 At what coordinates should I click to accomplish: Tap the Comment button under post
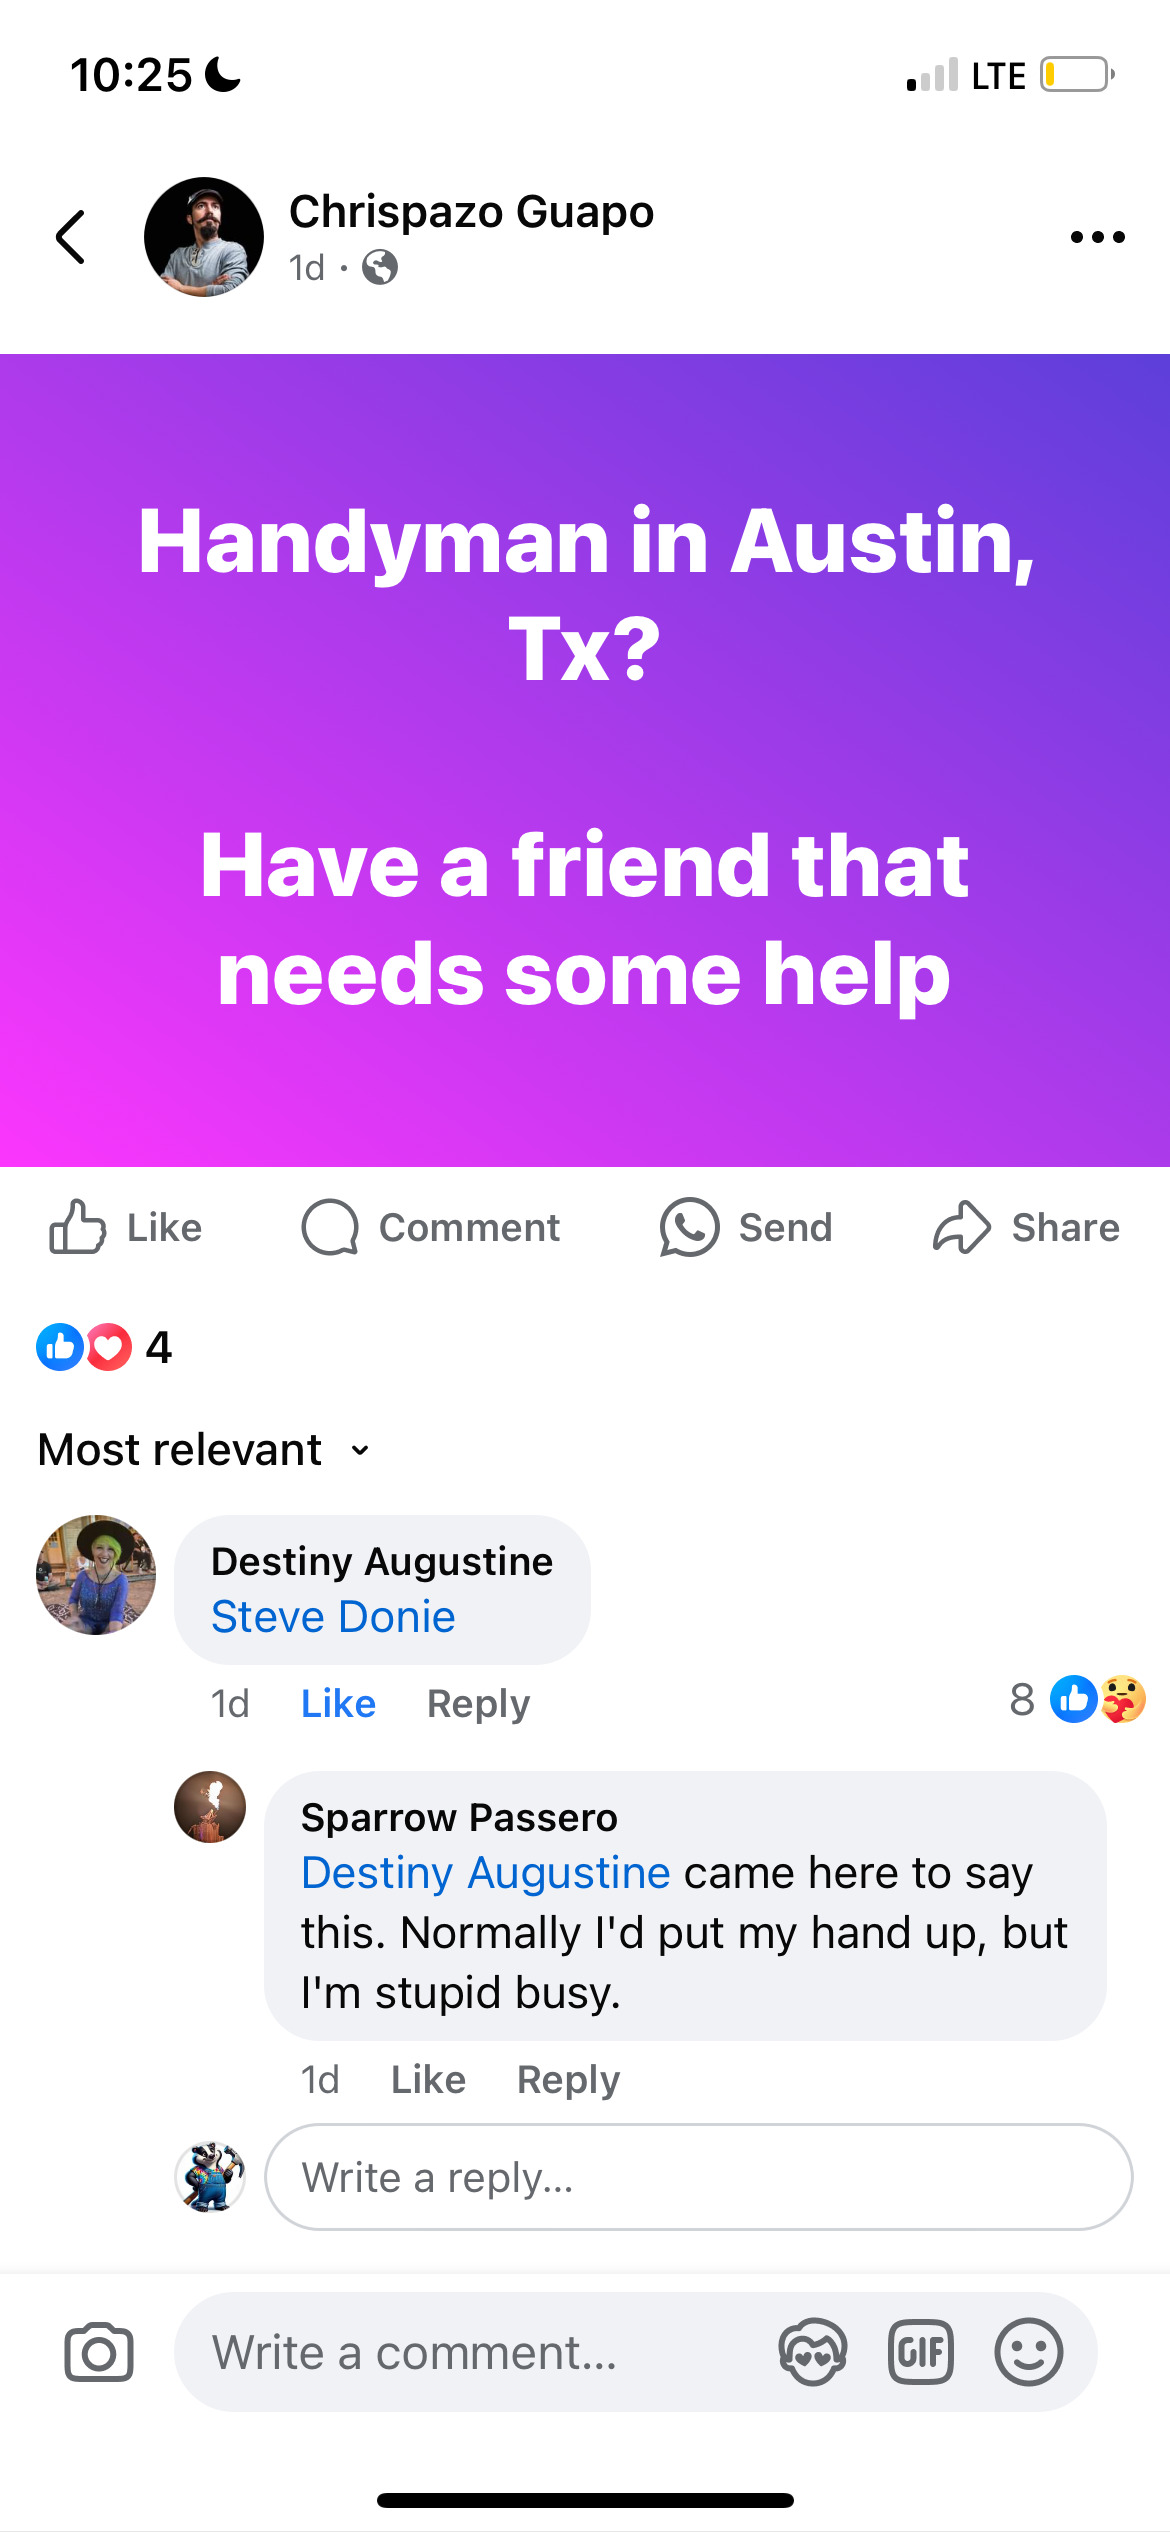(431, 1227)
